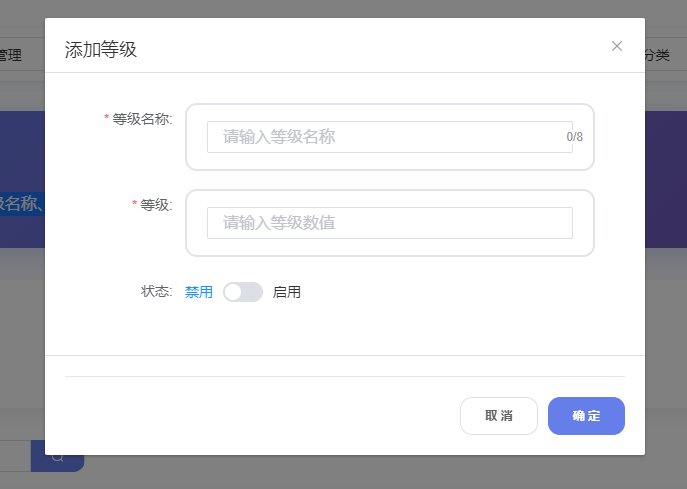This screenshot has height=489, width=687.
Task: Close the 添加等级 dialog with the X icon
Action: click(x=617, y=46)
